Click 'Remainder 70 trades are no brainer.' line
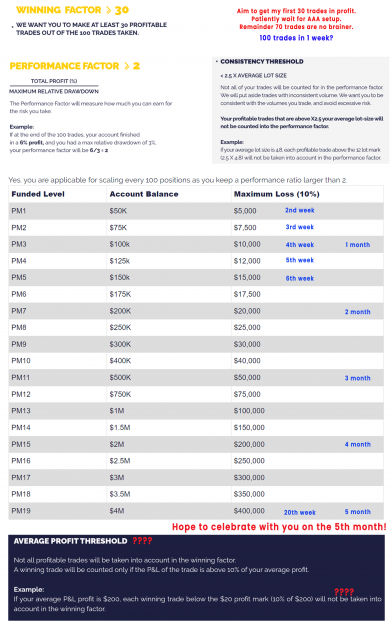392x625 pixels. click(x=296, y=27)
